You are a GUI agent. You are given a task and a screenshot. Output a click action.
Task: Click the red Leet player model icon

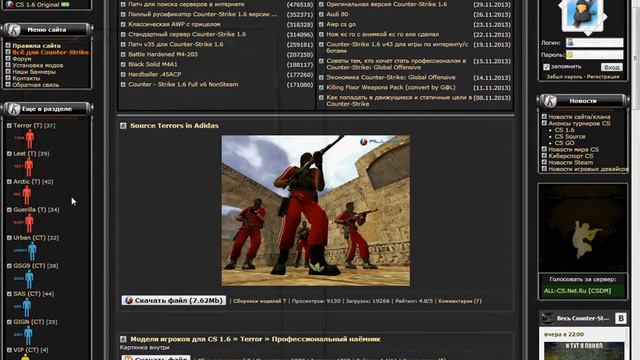pyautogui.click(x=29, y=167)
